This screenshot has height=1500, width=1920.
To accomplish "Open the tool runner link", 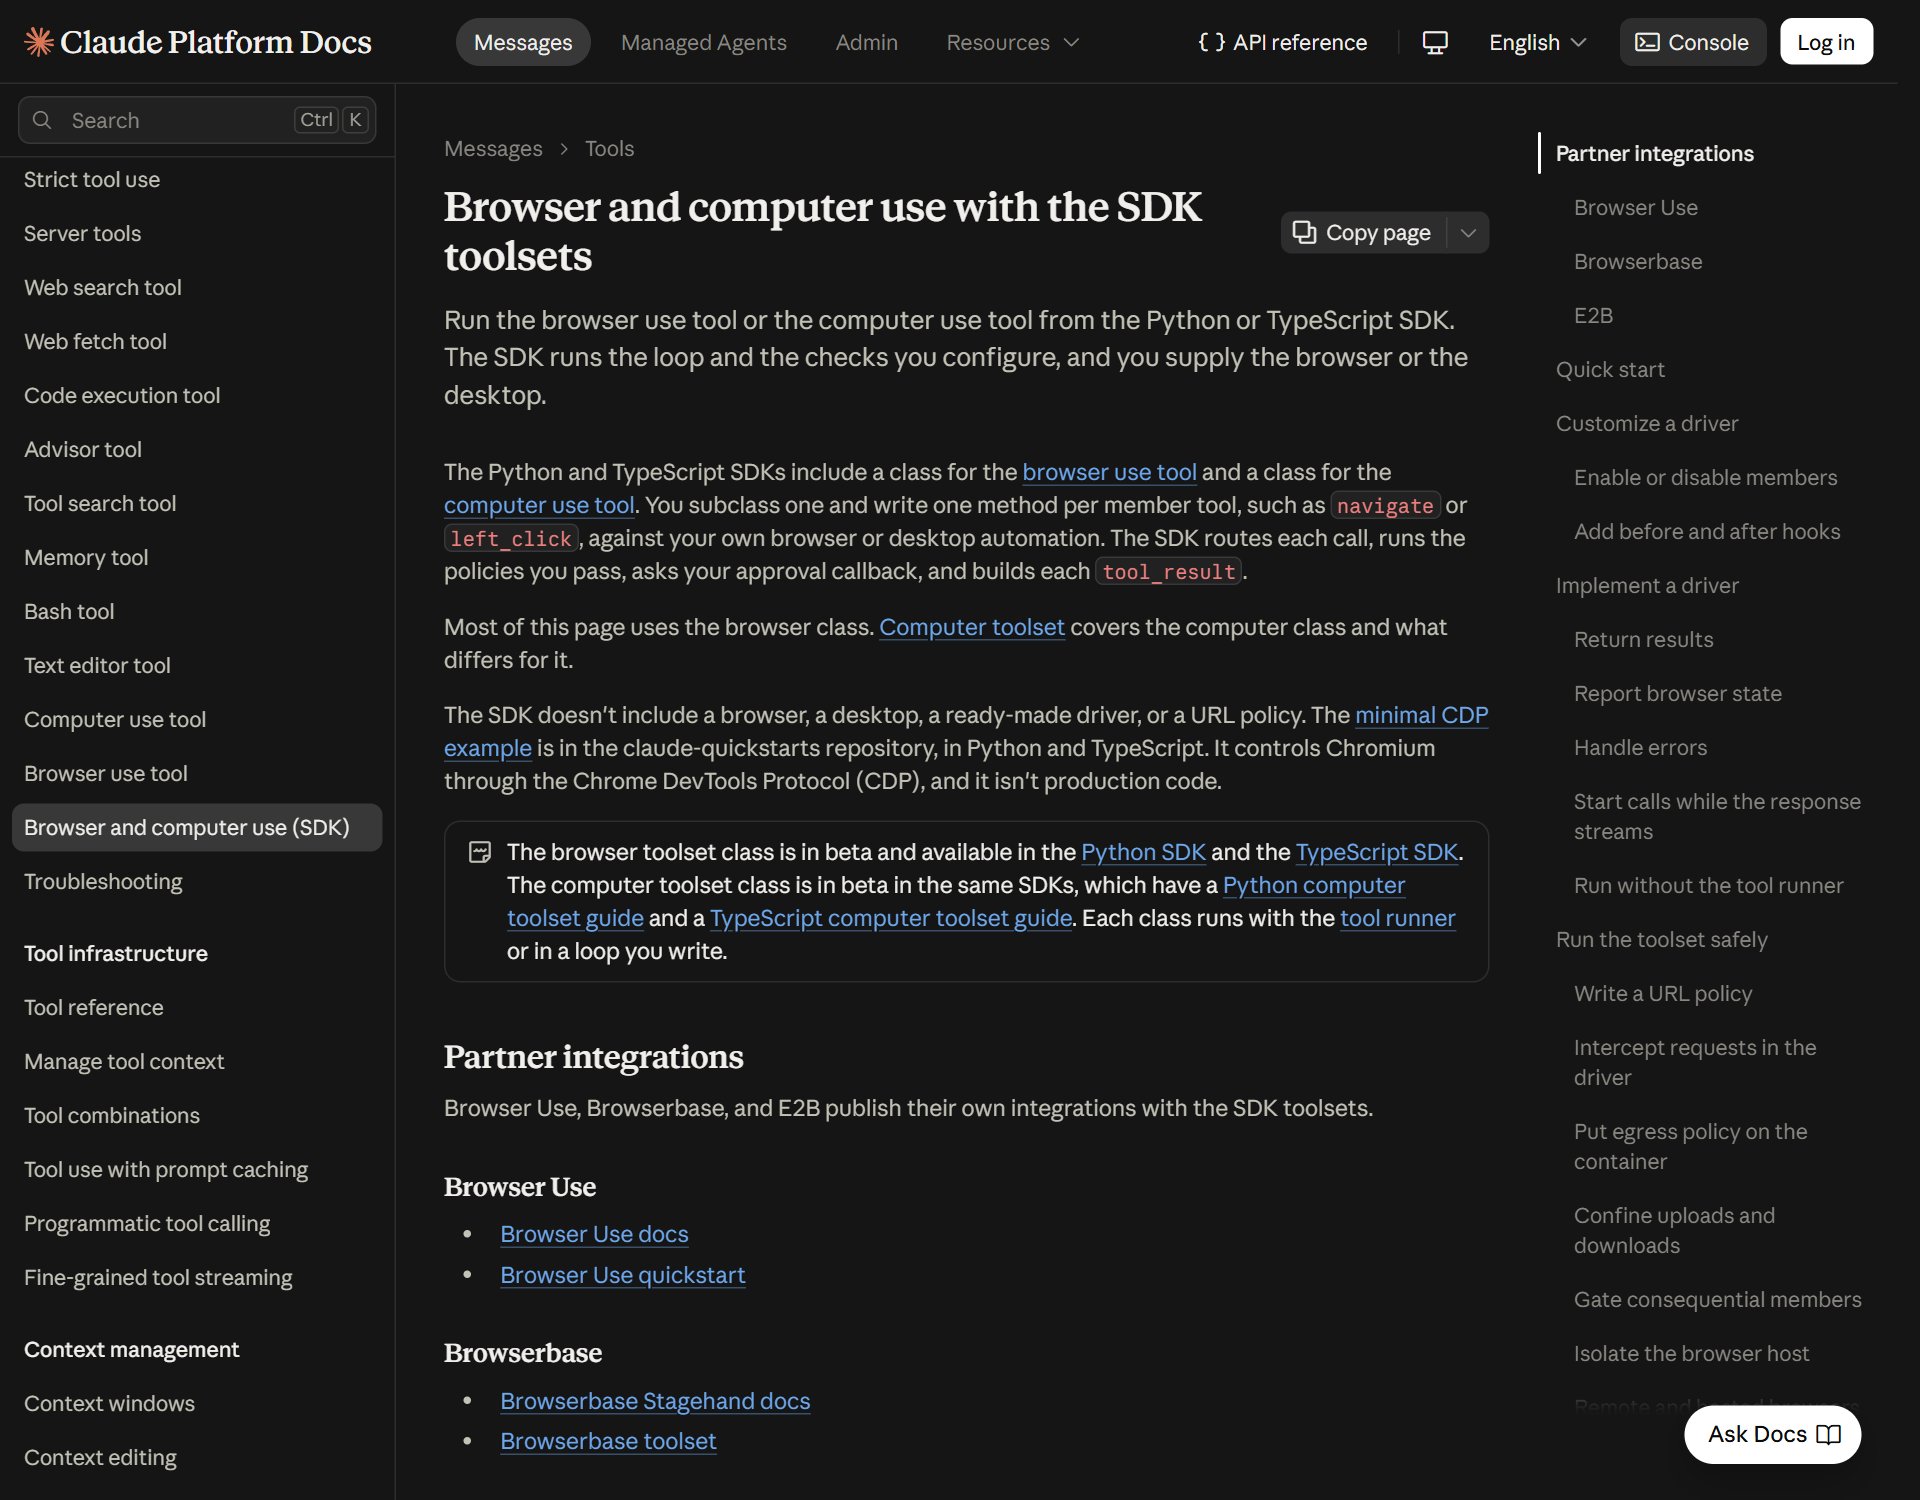I will pos(1397,918).
